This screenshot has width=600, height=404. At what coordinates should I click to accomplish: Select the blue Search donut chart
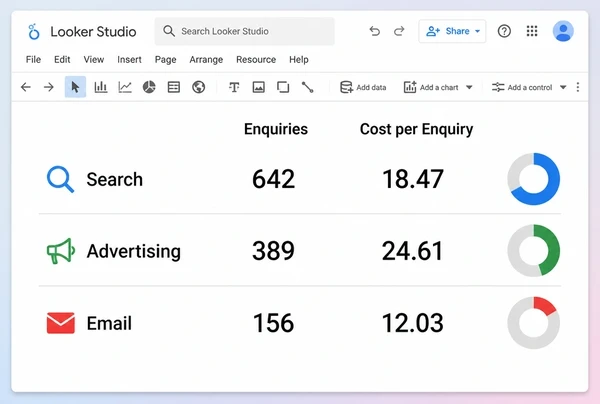(533, 179)
